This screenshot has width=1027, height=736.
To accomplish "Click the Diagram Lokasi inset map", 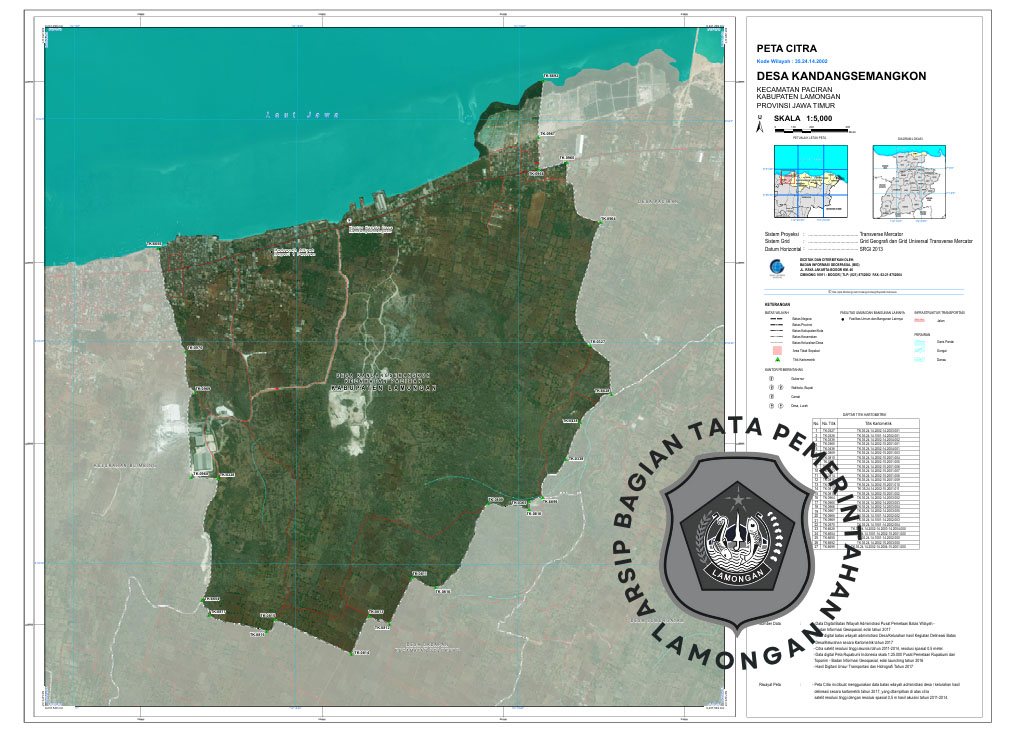I will (x=910, y=181).
